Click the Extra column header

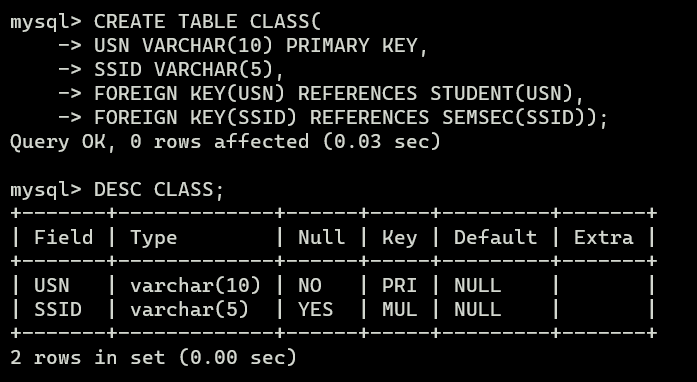click(603, 237)
